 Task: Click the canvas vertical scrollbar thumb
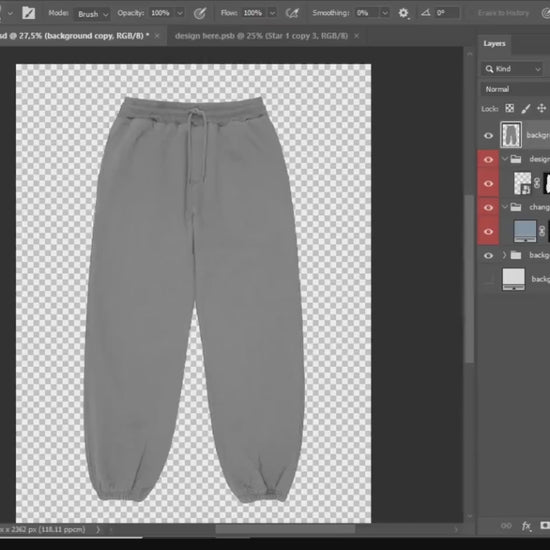(x=469, y=279)
